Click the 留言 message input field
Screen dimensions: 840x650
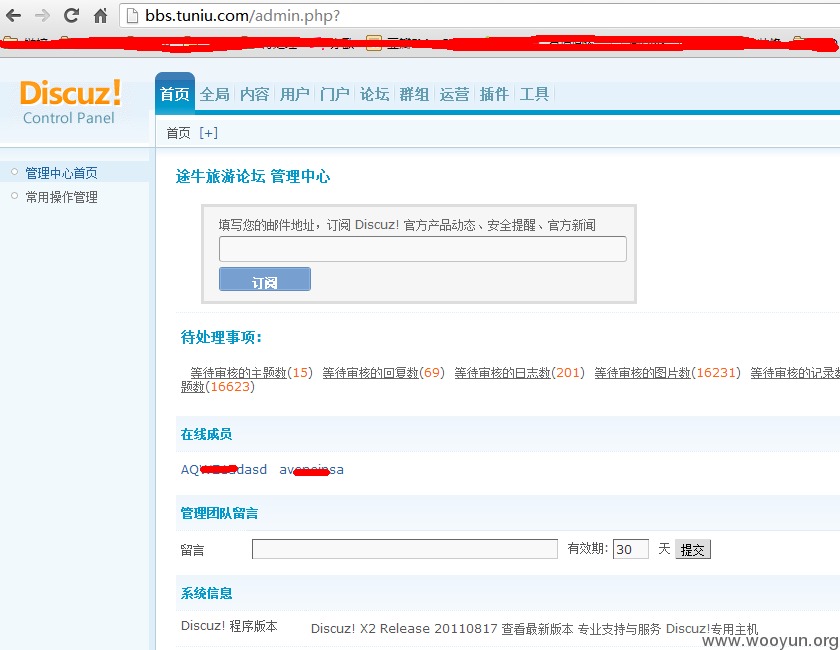(405, 549)
